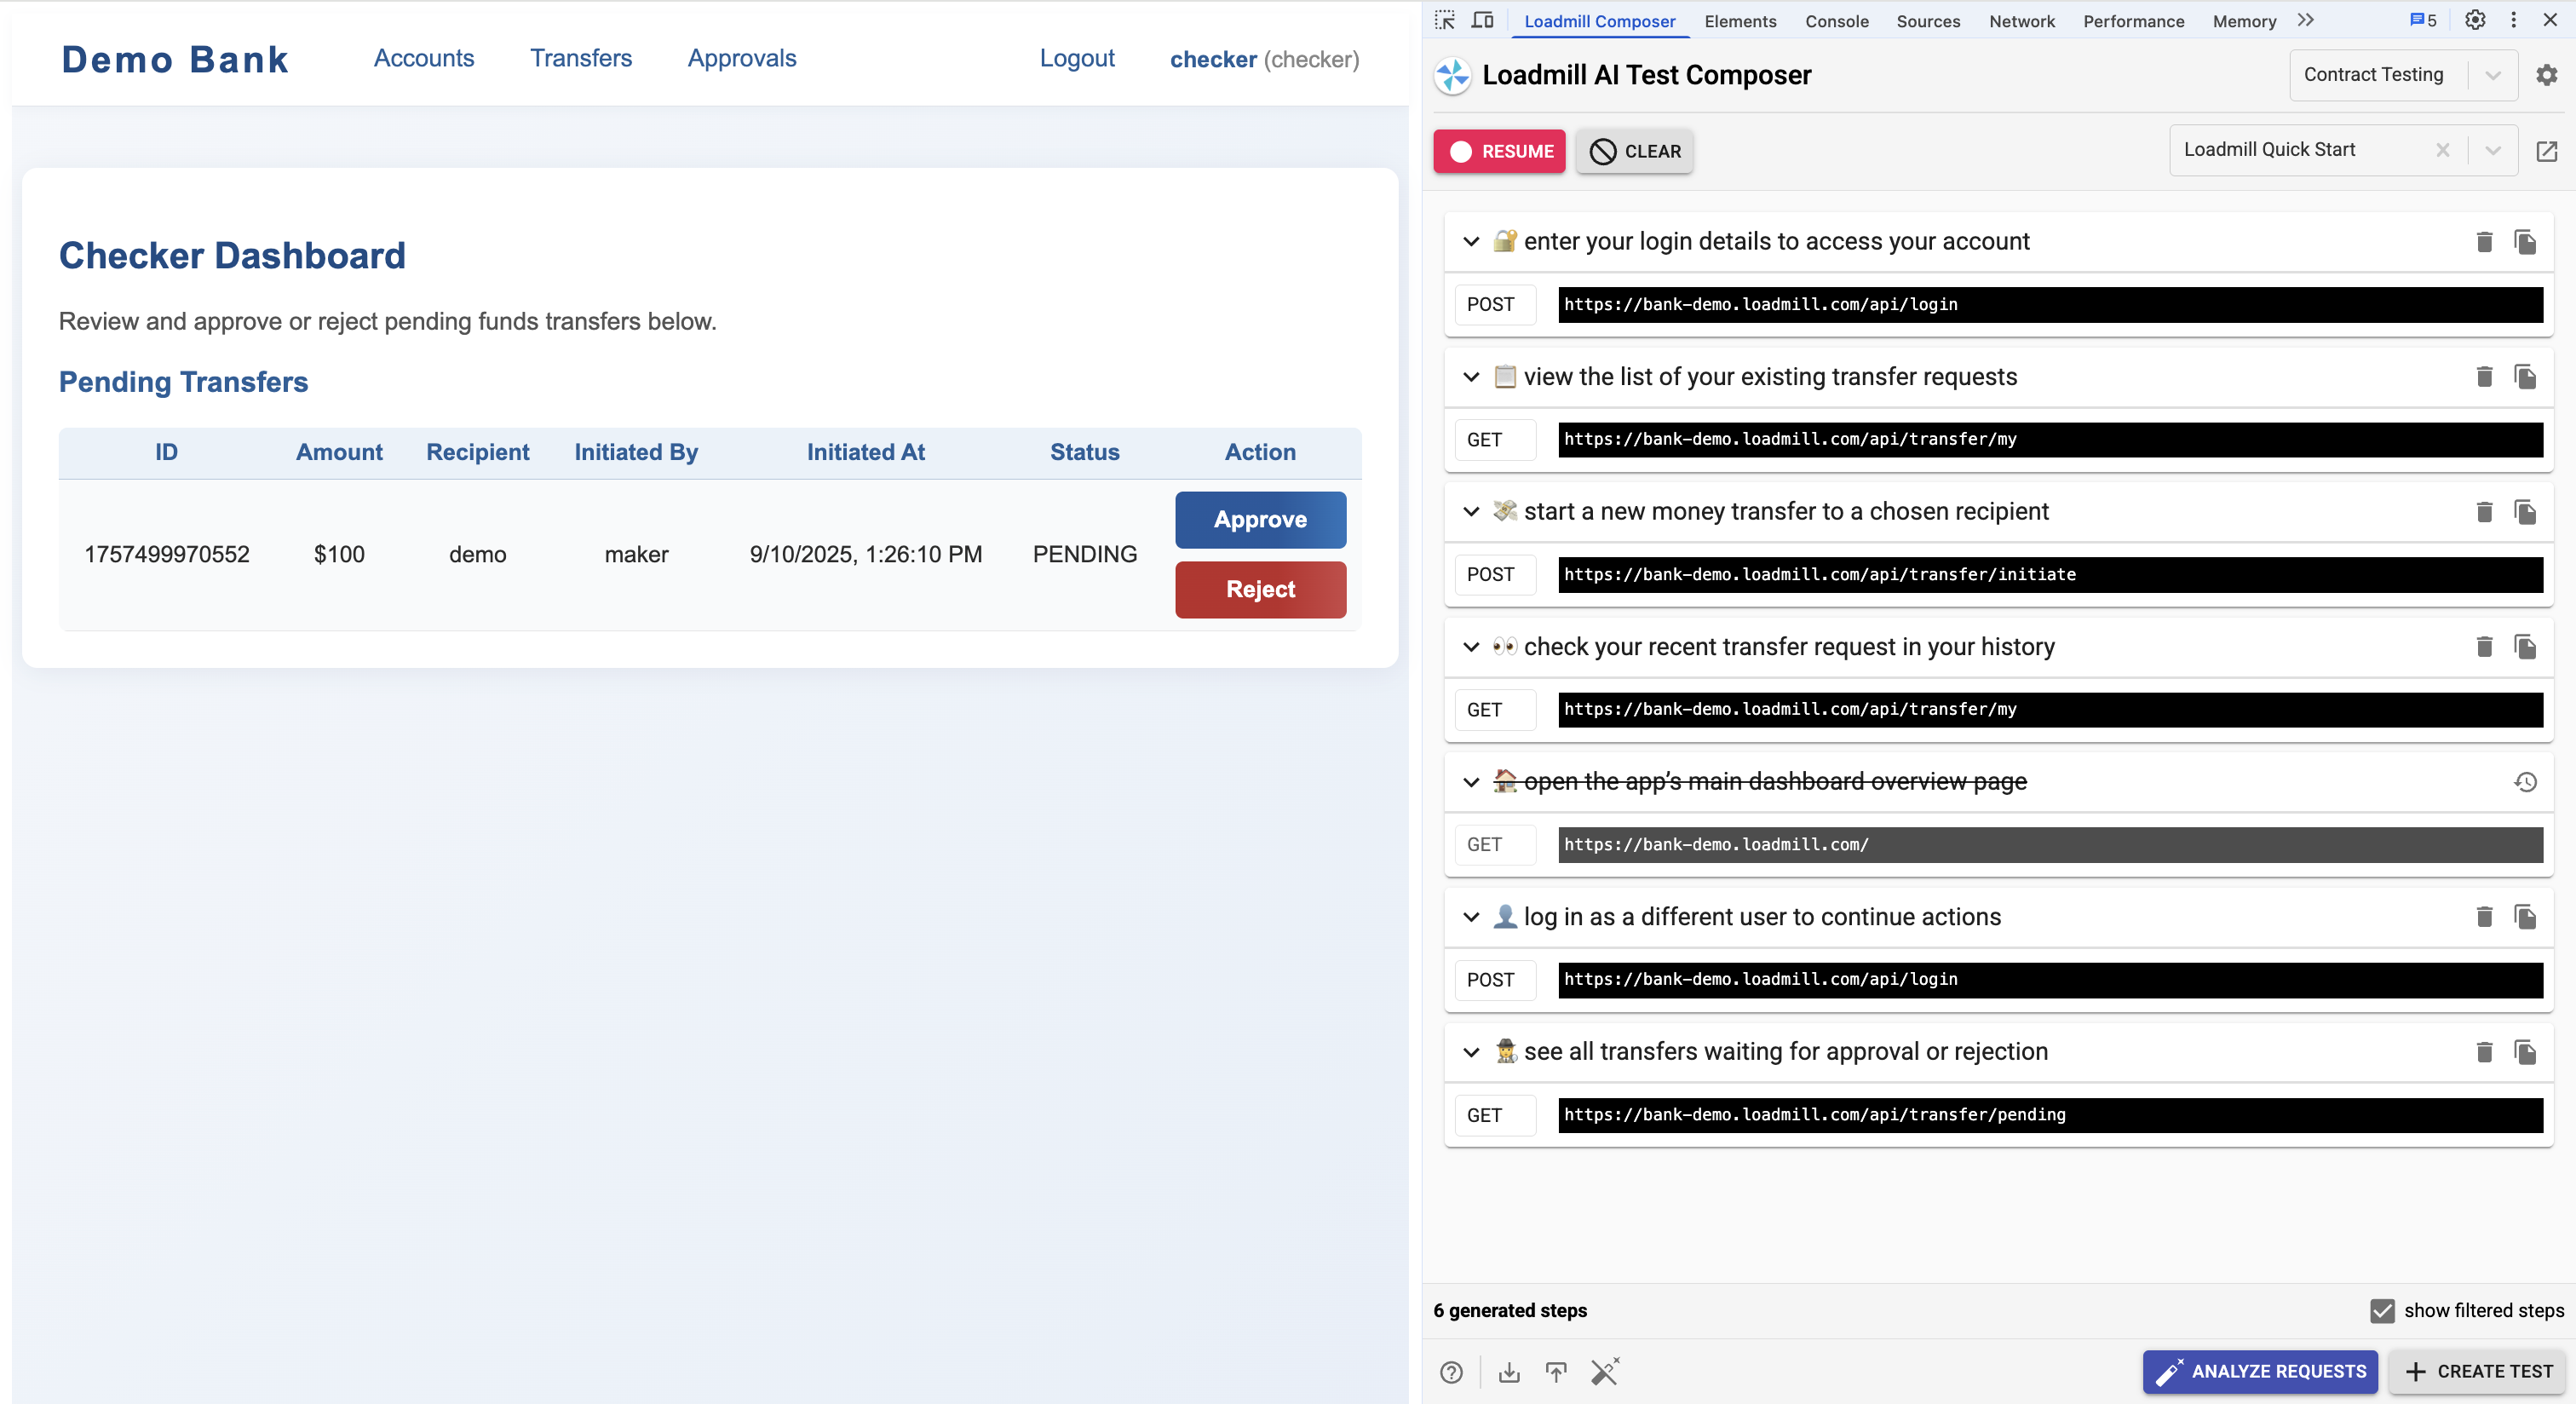Open suite in new window icon
Image resolution: width=2576 pixels, height=1404 pixels.
pos(2546,151)
